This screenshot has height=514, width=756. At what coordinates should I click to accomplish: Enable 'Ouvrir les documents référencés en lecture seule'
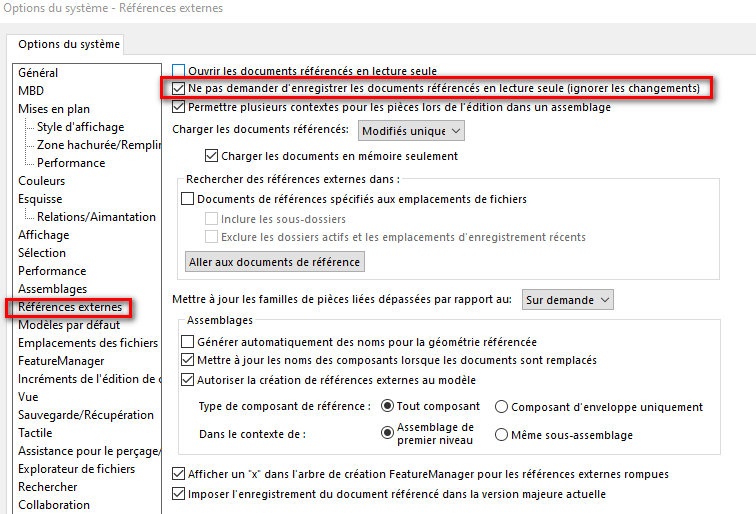coord(179,71)
